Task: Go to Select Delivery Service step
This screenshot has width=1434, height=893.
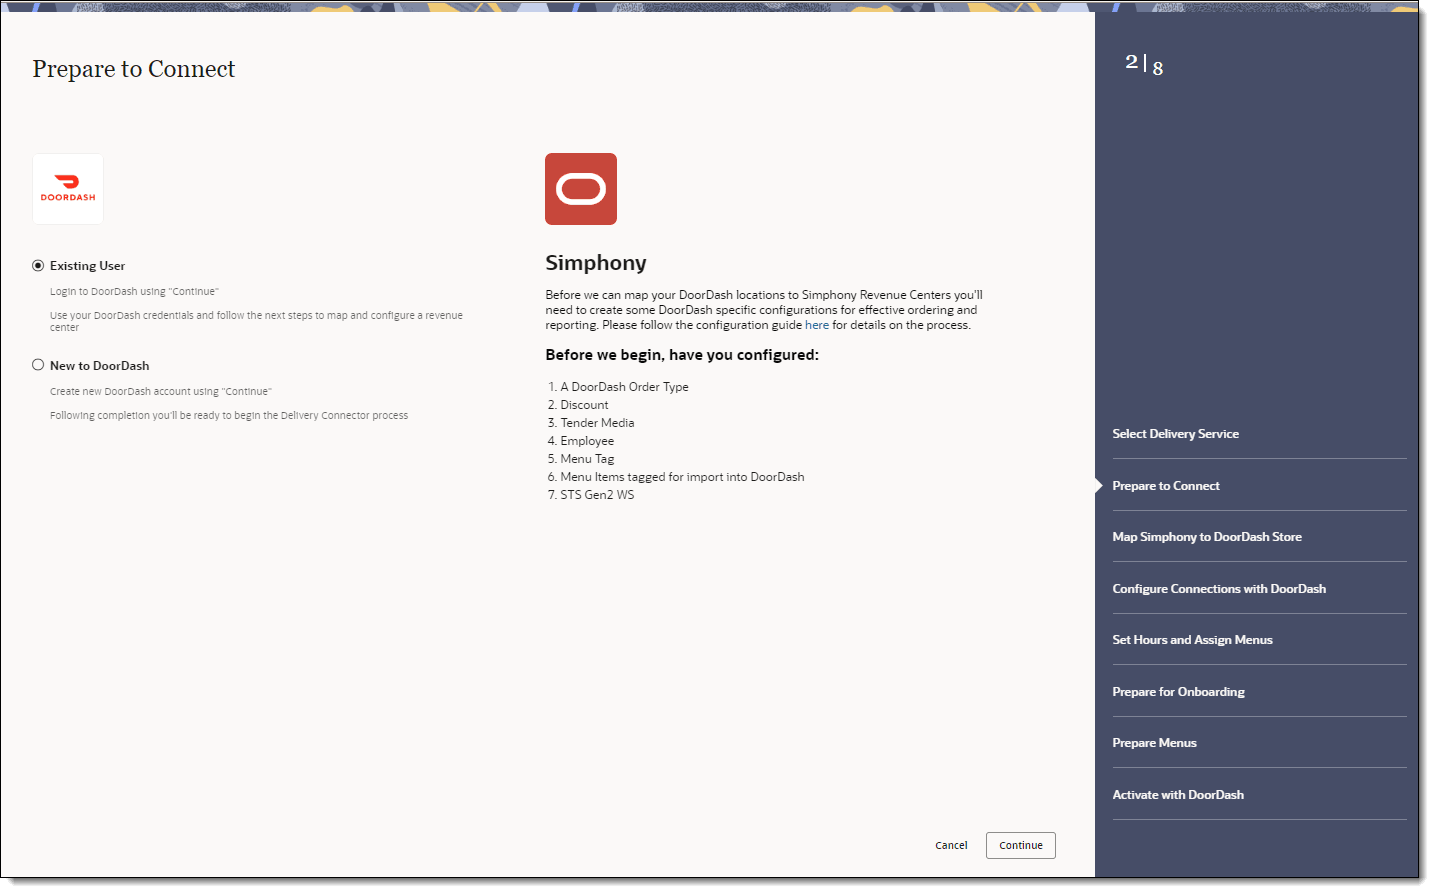Action: tap(1175, 434)
